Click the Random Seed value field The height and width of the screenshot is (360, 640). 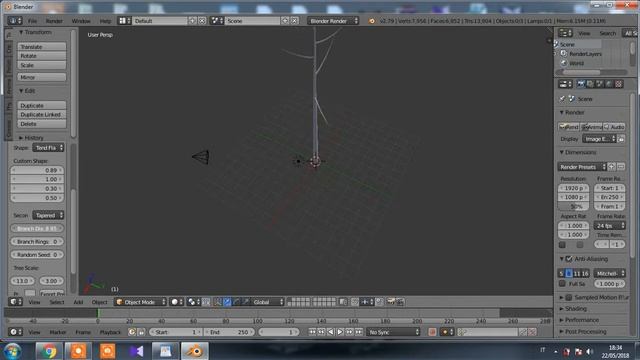coord(37,255)
